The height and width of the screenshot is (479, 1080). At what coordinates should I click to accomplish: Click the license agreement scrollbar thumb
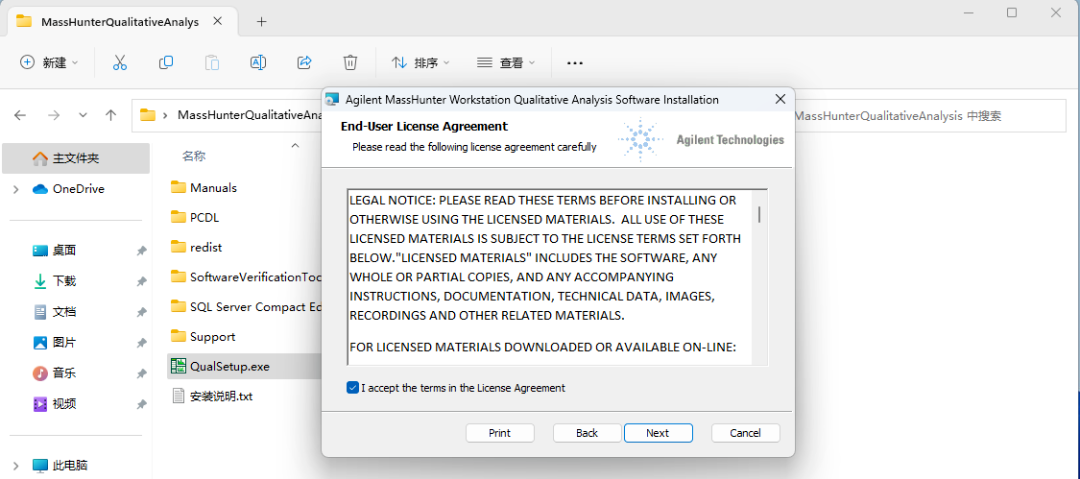coord(760,214)
